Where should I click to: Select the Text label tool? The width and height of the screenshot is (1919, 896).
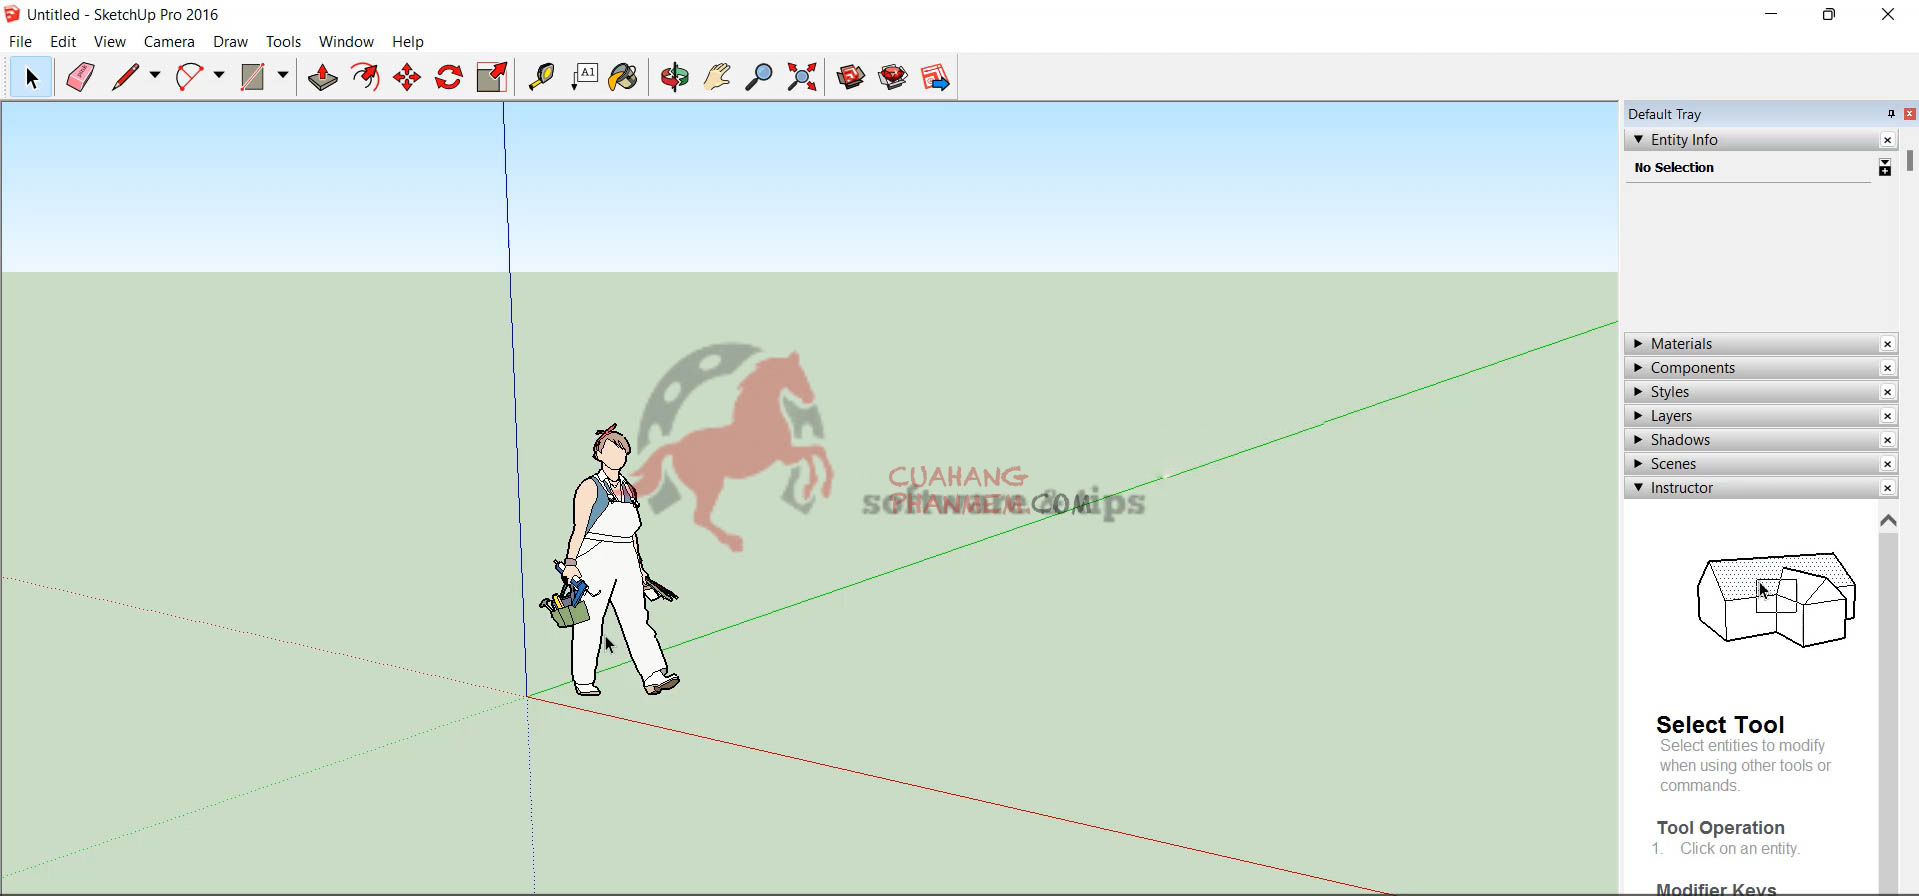pyautogui.click(x=584, y=77)
